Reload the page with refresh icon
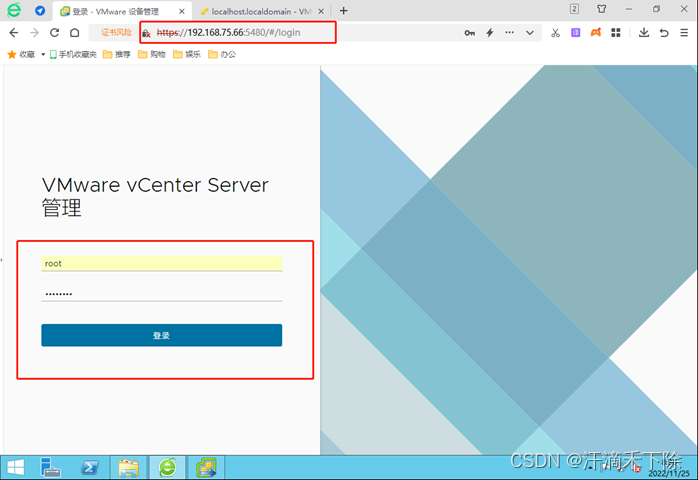The width and height of the screenshot is (698, 480). pyautogui.click(x=54, y=33)
